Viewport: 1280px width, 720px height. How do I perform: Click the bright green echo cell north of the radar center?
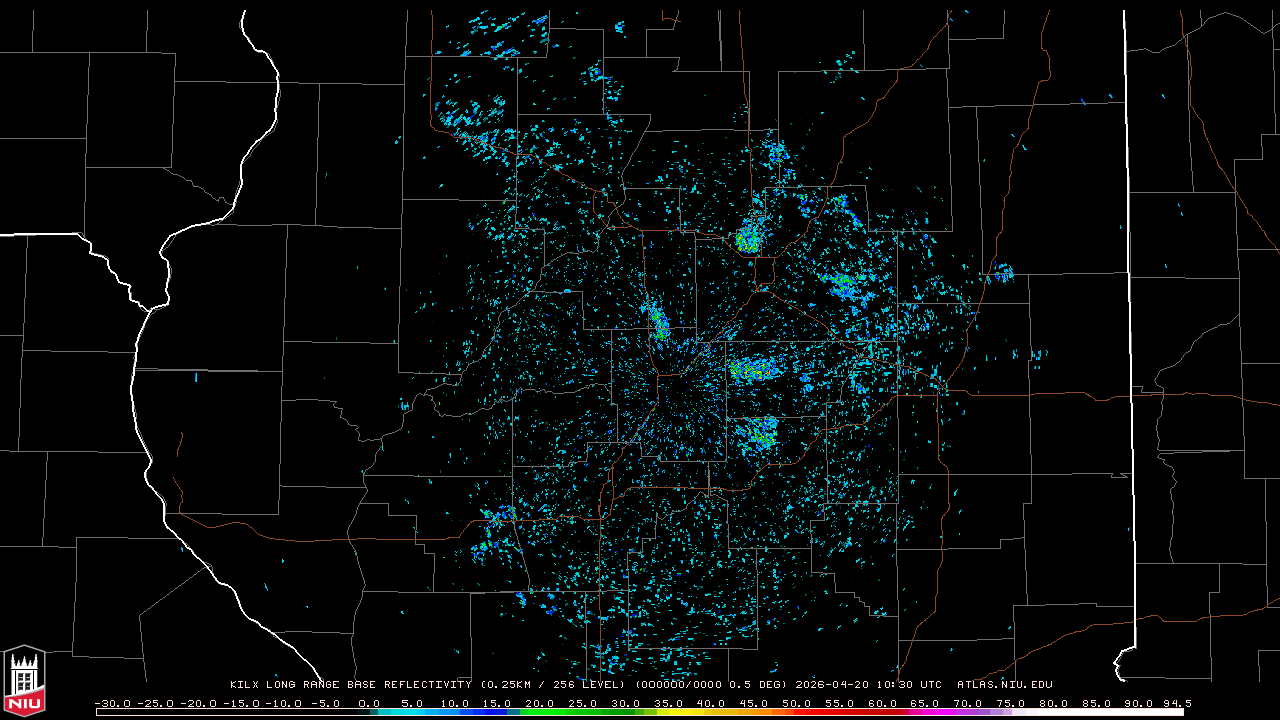point(748,240)
